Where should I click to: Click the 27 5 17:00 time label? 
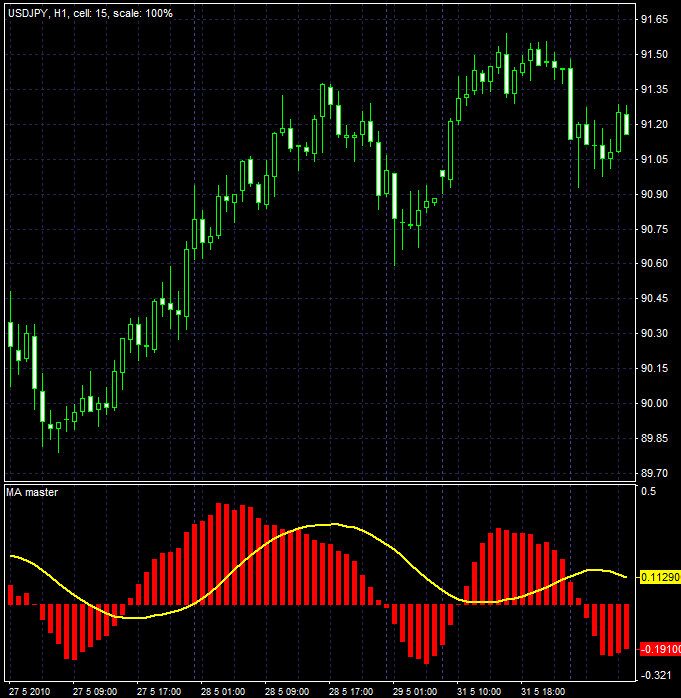159,692
